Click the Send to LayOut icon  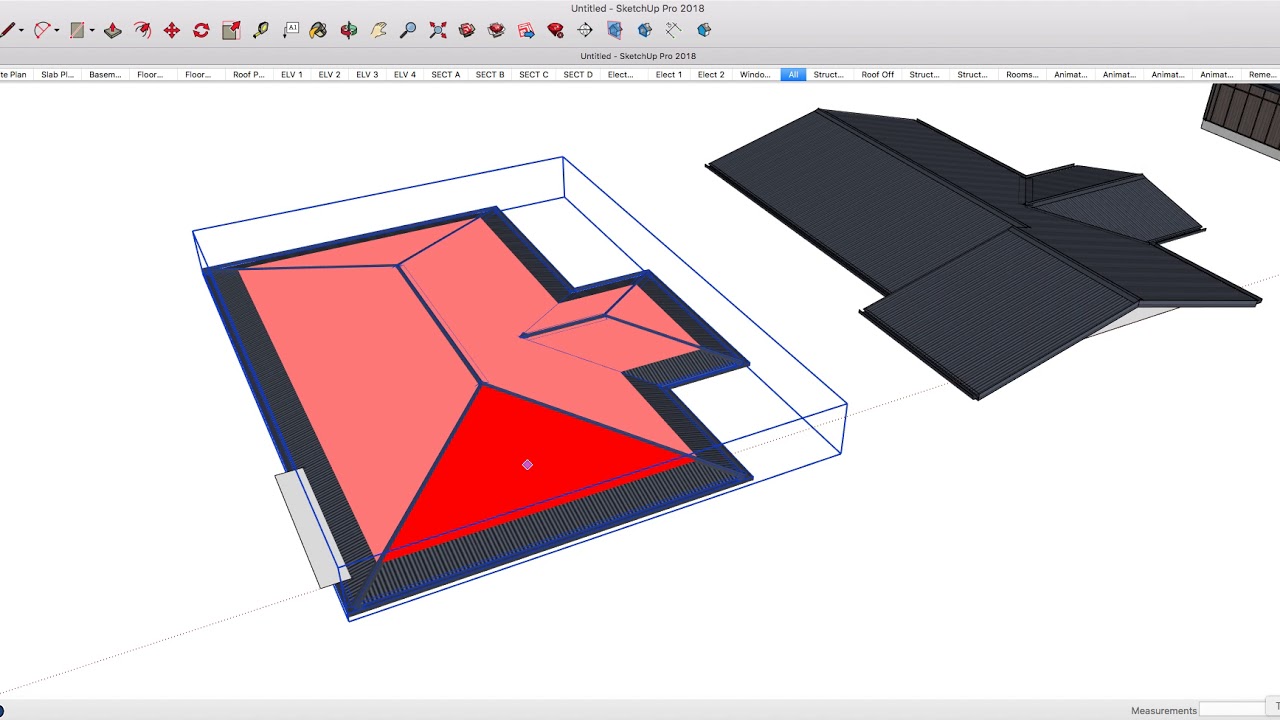point(526,31)
